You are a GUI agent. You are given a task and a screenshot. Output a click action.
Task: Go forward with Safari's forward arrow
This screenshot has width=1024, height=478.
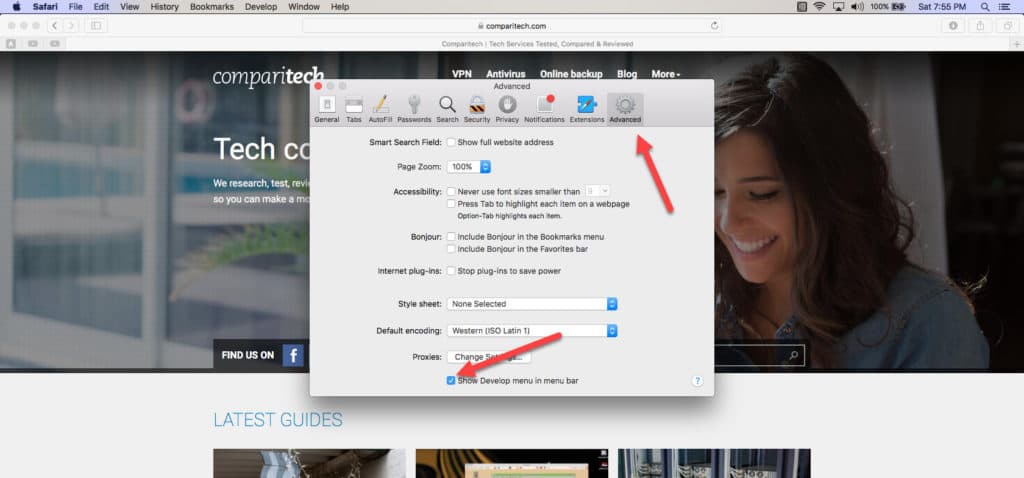click(x=71, y=25)
